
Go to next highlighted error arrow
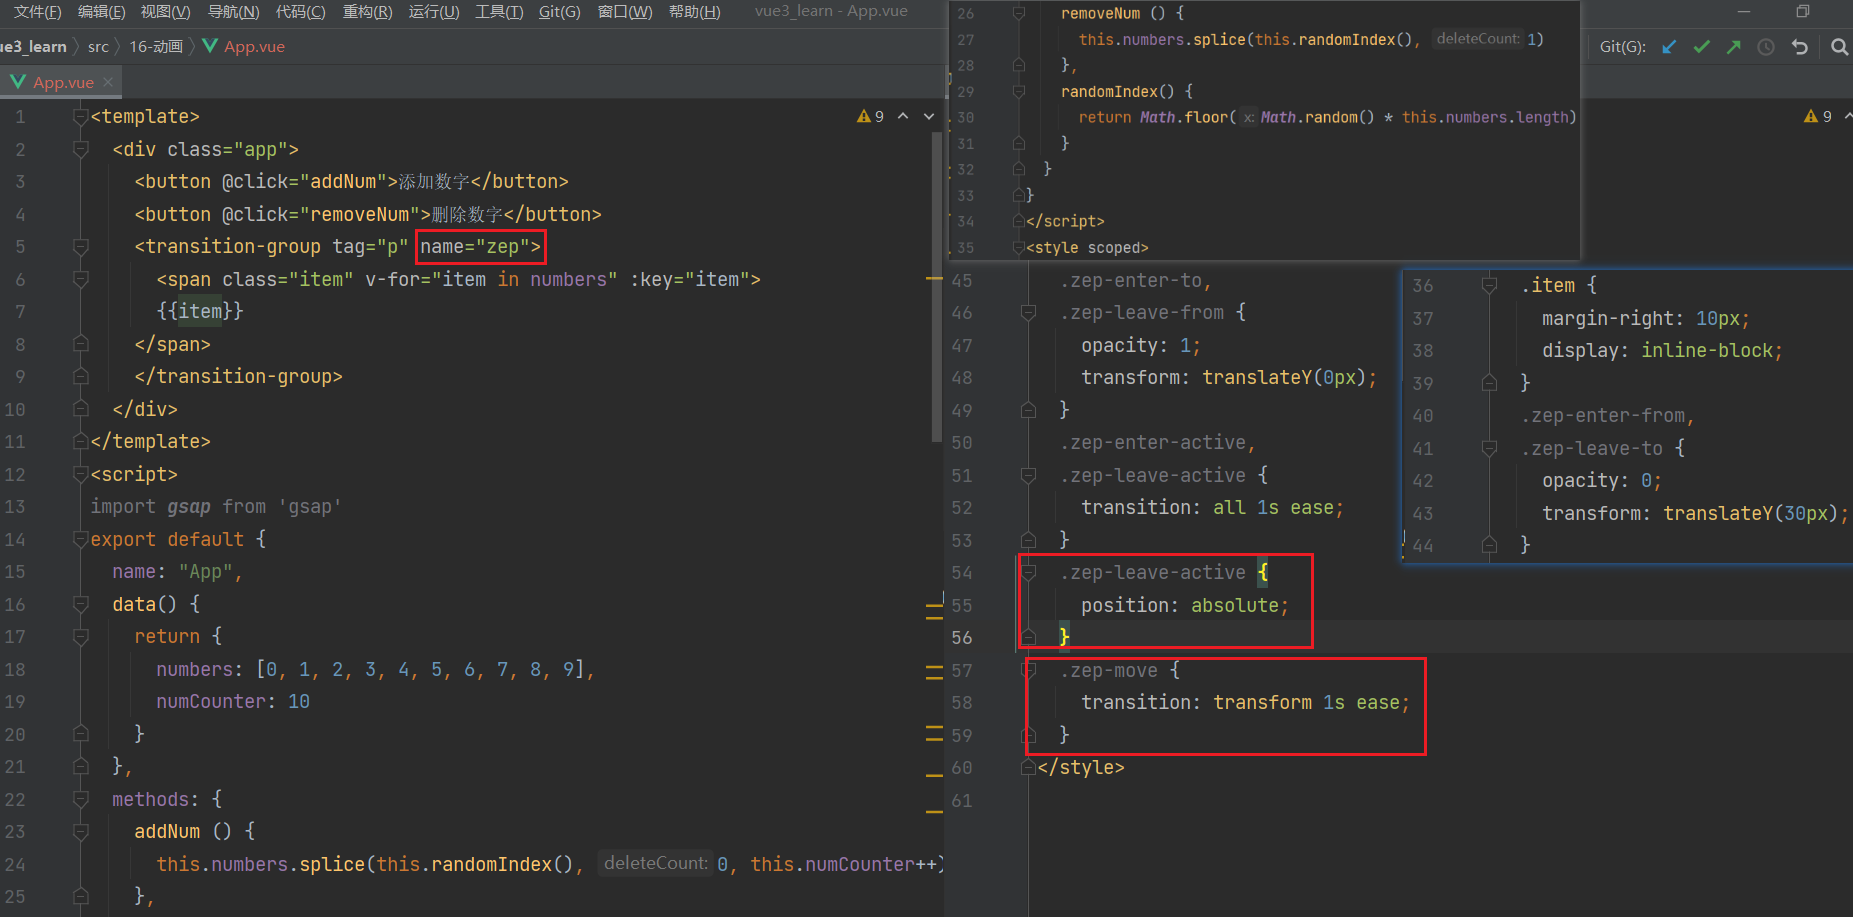click(x=929, y=116)
